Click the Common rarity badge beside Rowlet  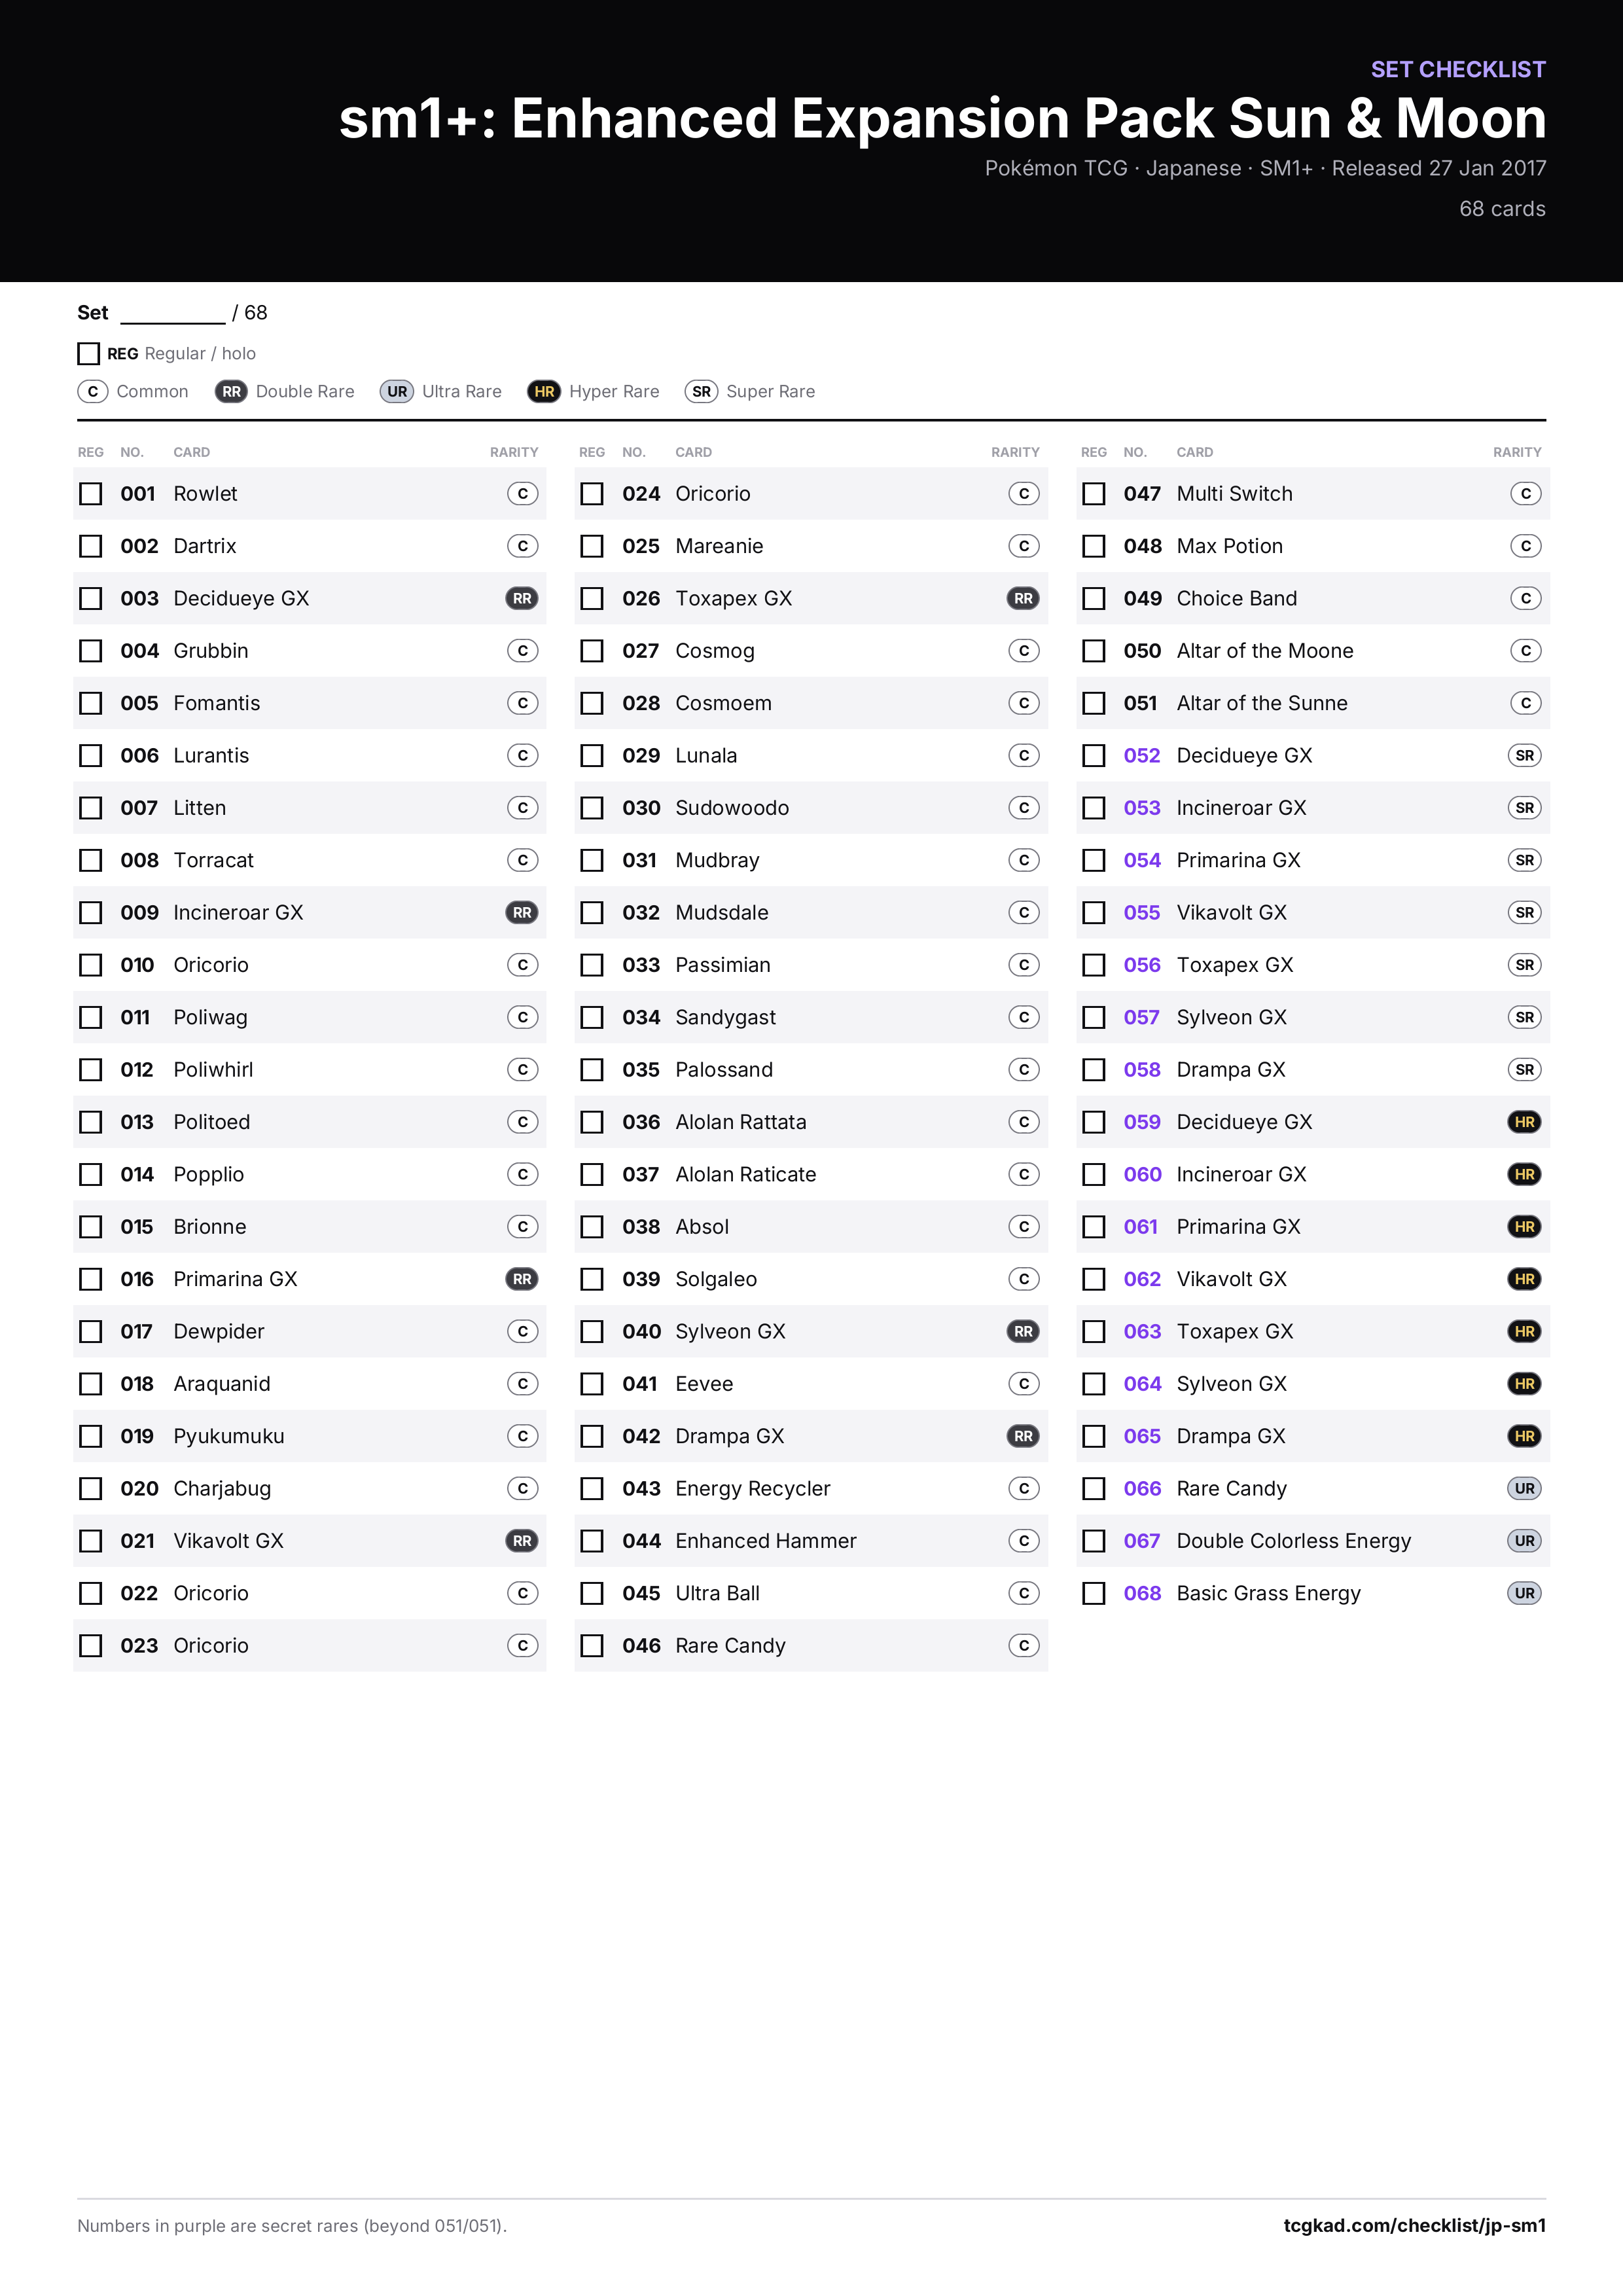point(522,494)
